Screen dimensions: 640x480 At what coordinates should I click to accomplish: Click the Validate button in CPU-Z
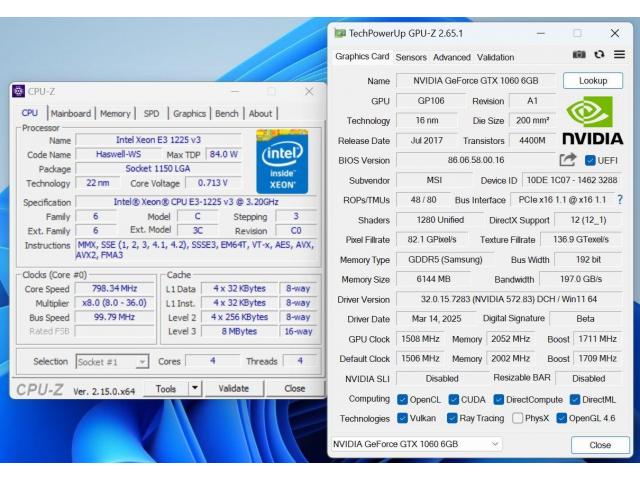(233, 389)
